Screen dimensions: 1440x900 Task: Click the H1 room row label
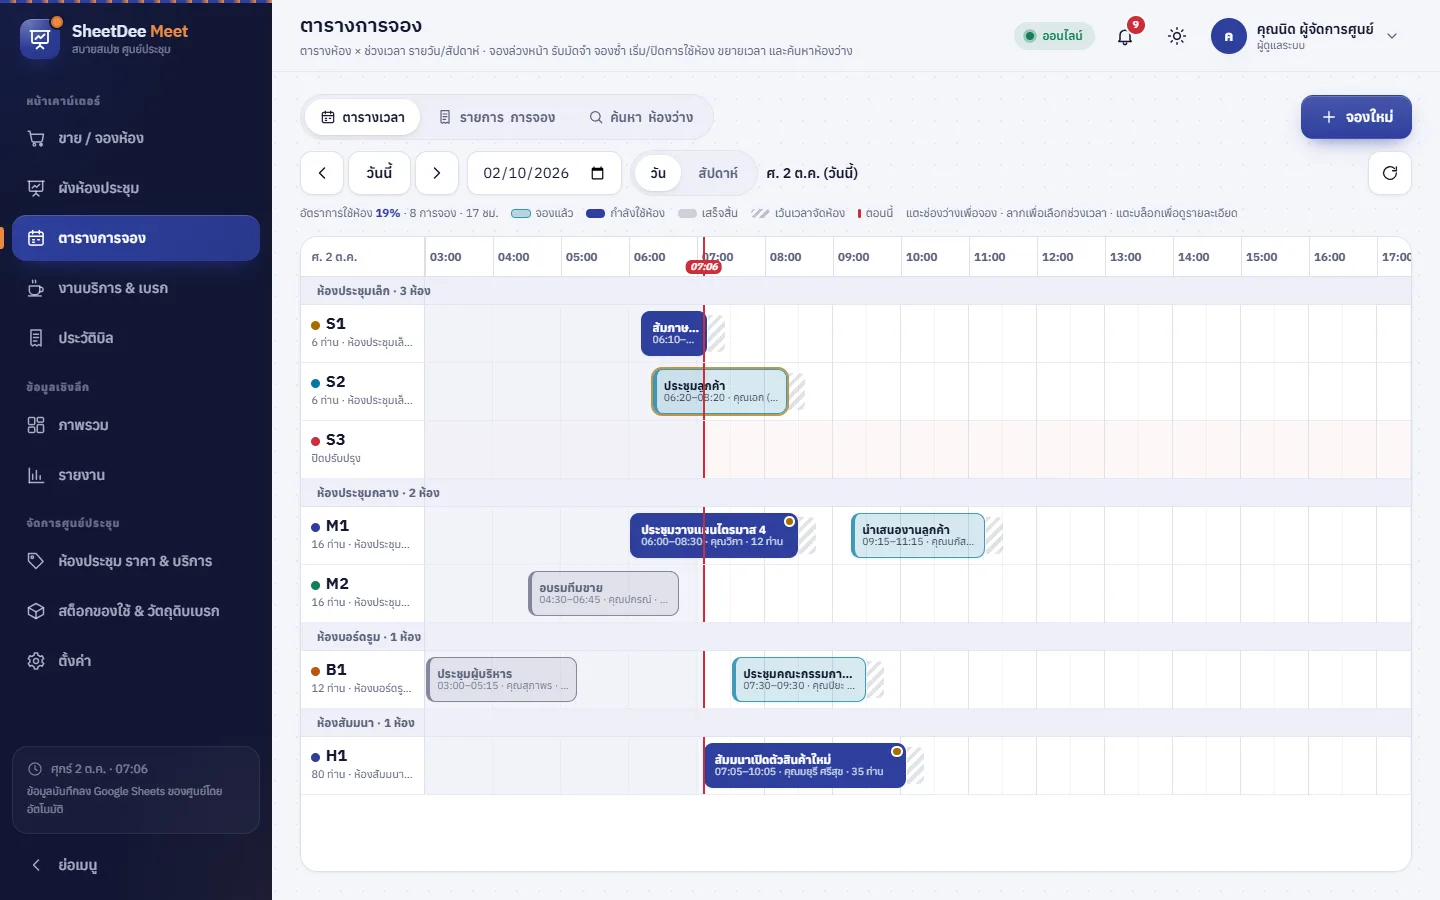(363, 765)
